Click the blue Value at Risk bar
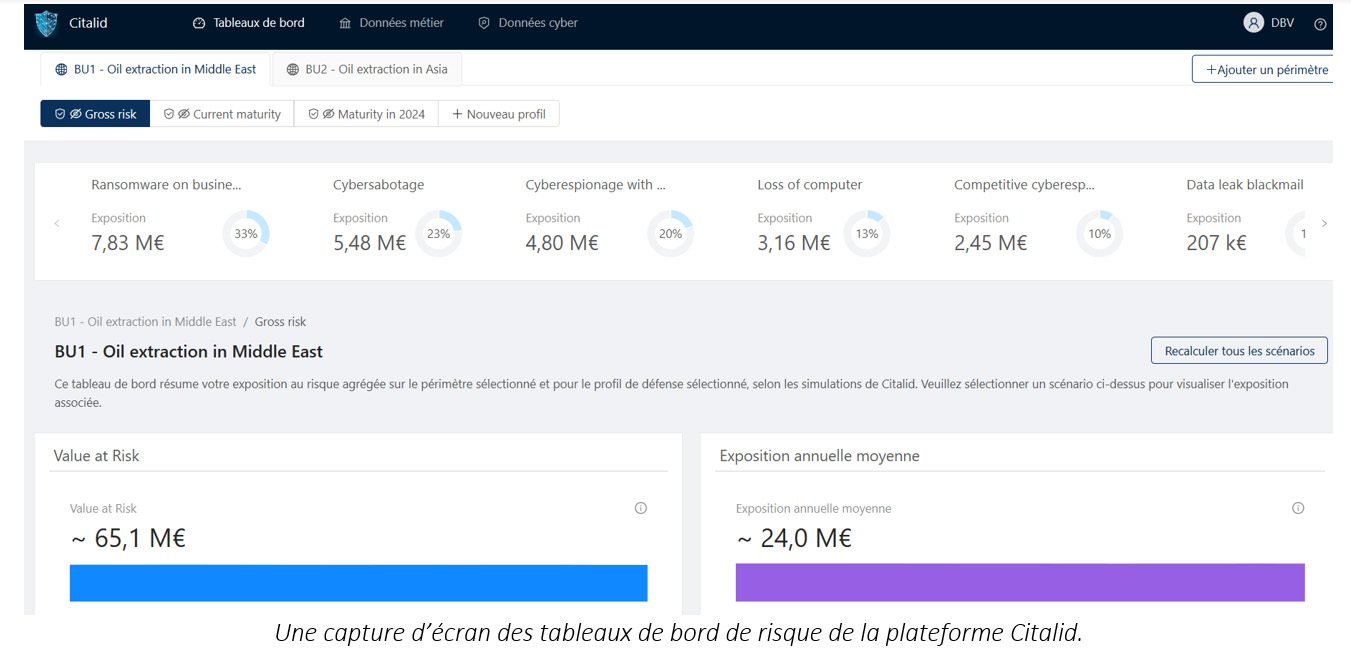 358,583
